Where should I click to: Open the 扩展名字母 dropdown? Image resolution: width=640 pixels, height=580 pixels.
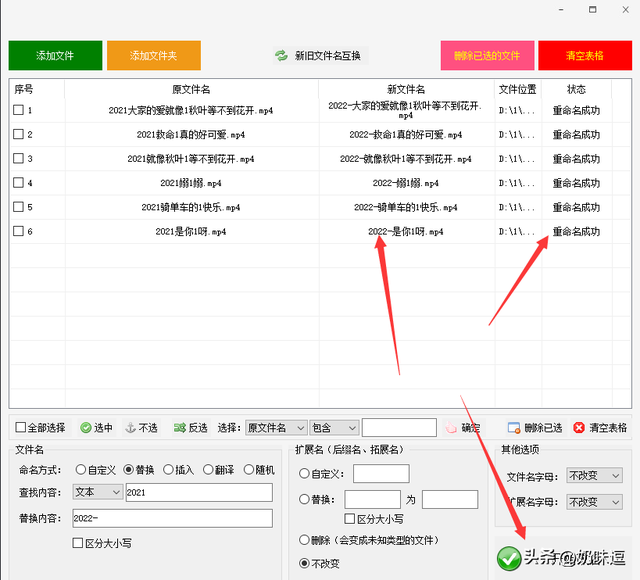coord(594,502)
